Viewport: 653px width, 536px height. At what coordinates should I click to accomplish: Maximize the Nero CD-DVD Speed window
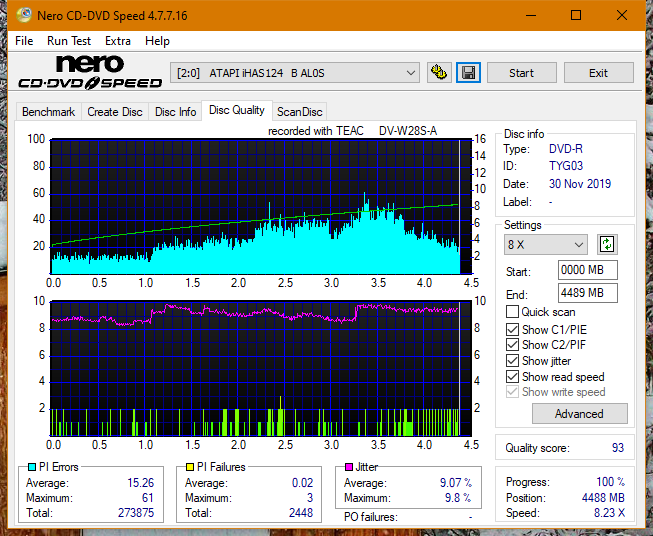pos(576,15)
